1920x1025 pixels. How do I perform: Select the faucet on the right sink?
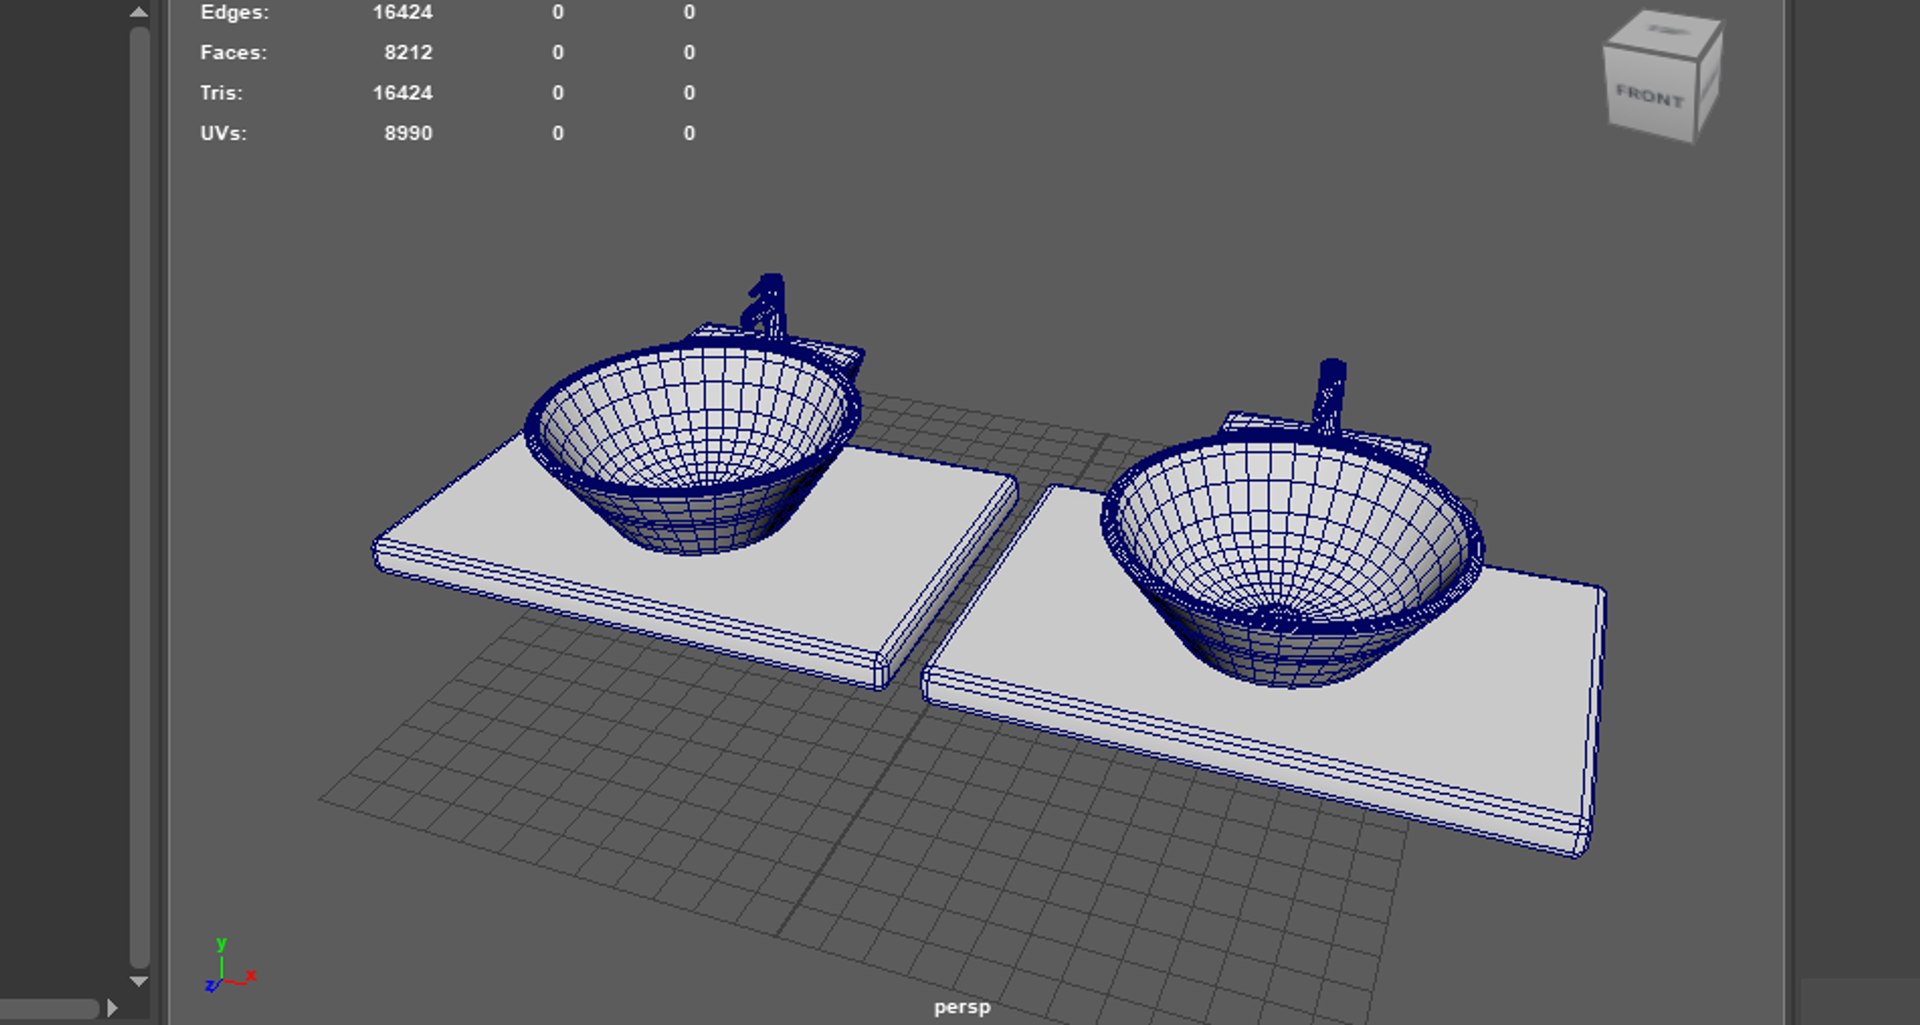click(1329, 396)
